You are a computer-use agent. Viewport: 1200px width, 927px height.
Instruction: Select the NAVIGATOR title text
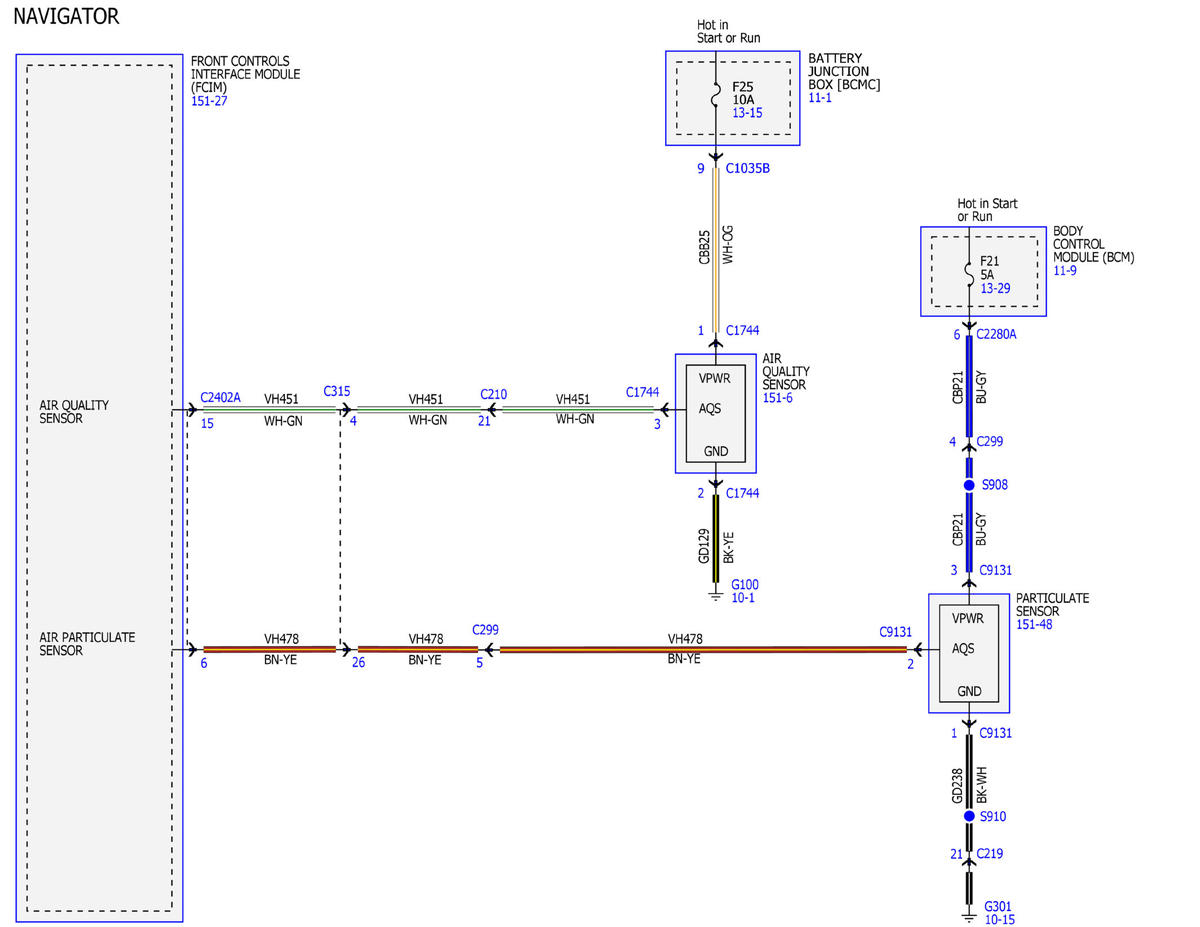[66, 17]
